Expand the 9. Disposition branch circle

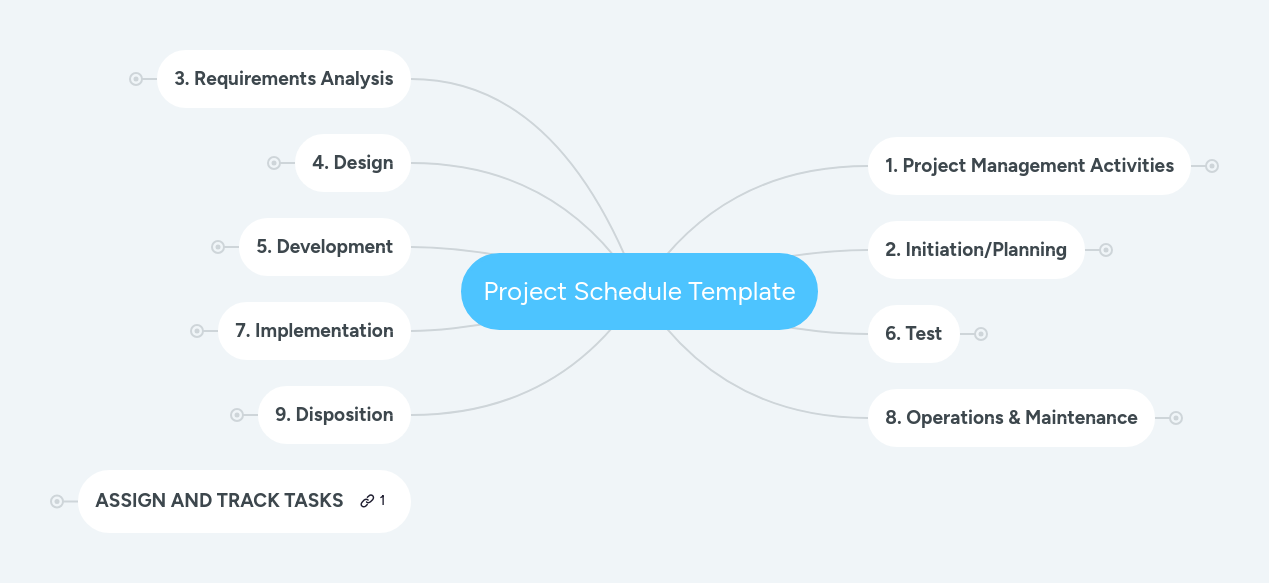237,415
